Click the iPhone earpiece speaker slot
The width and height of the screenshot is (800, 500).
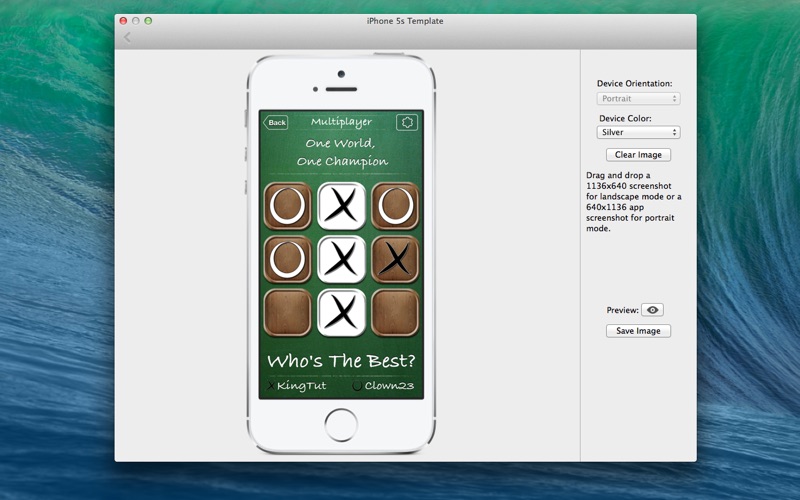[341, 89]
